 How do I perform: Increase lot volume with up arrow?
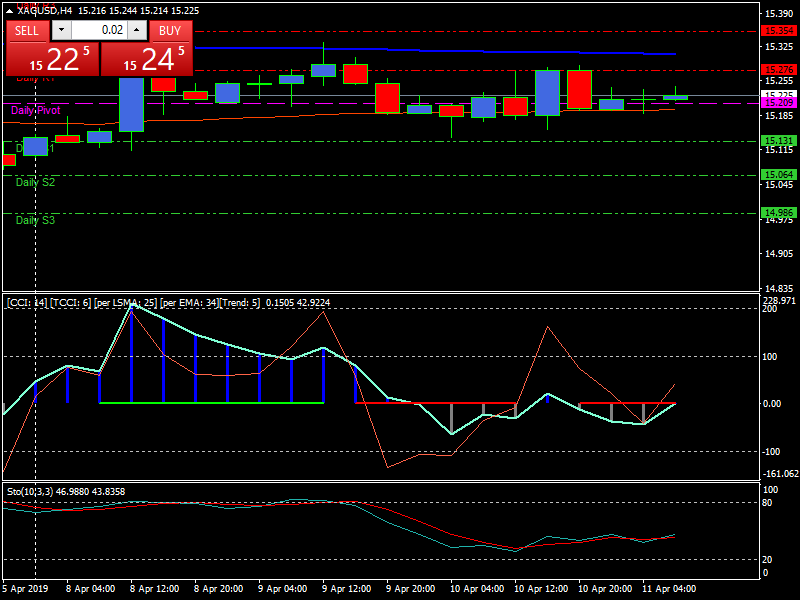(137, 30)
